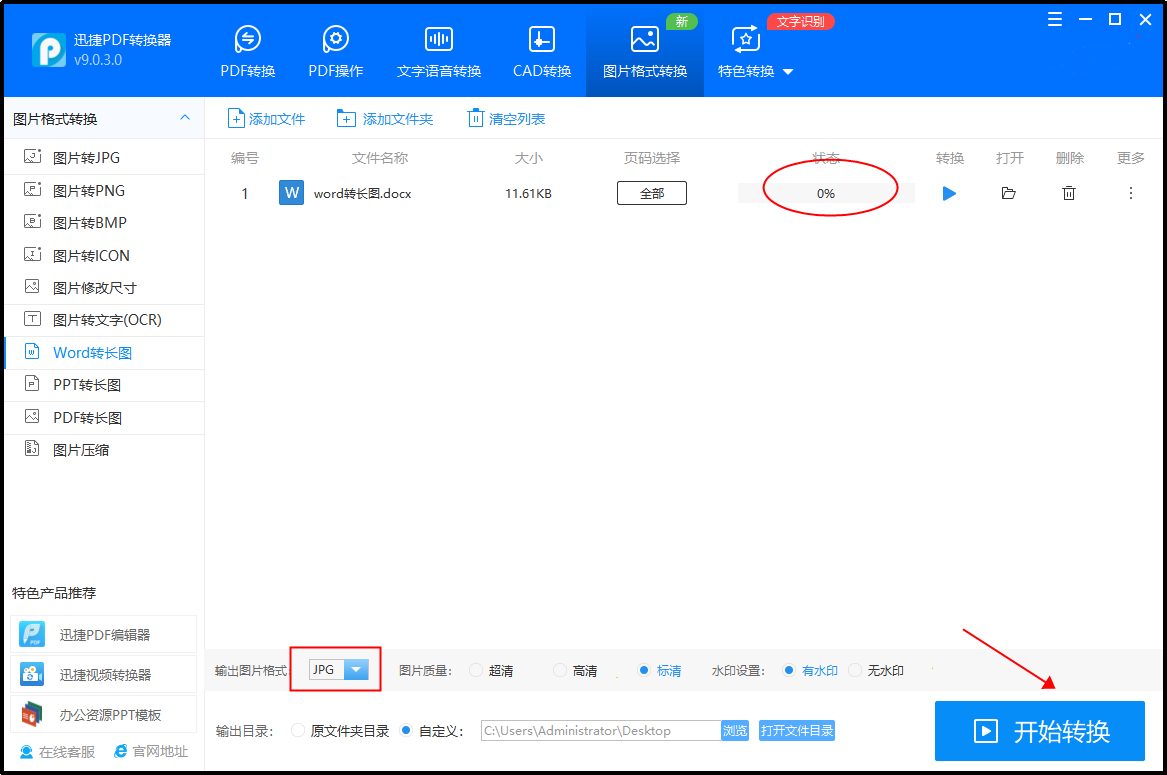
Task: Click the 开始转换 button
Action: coord(1040,731)
